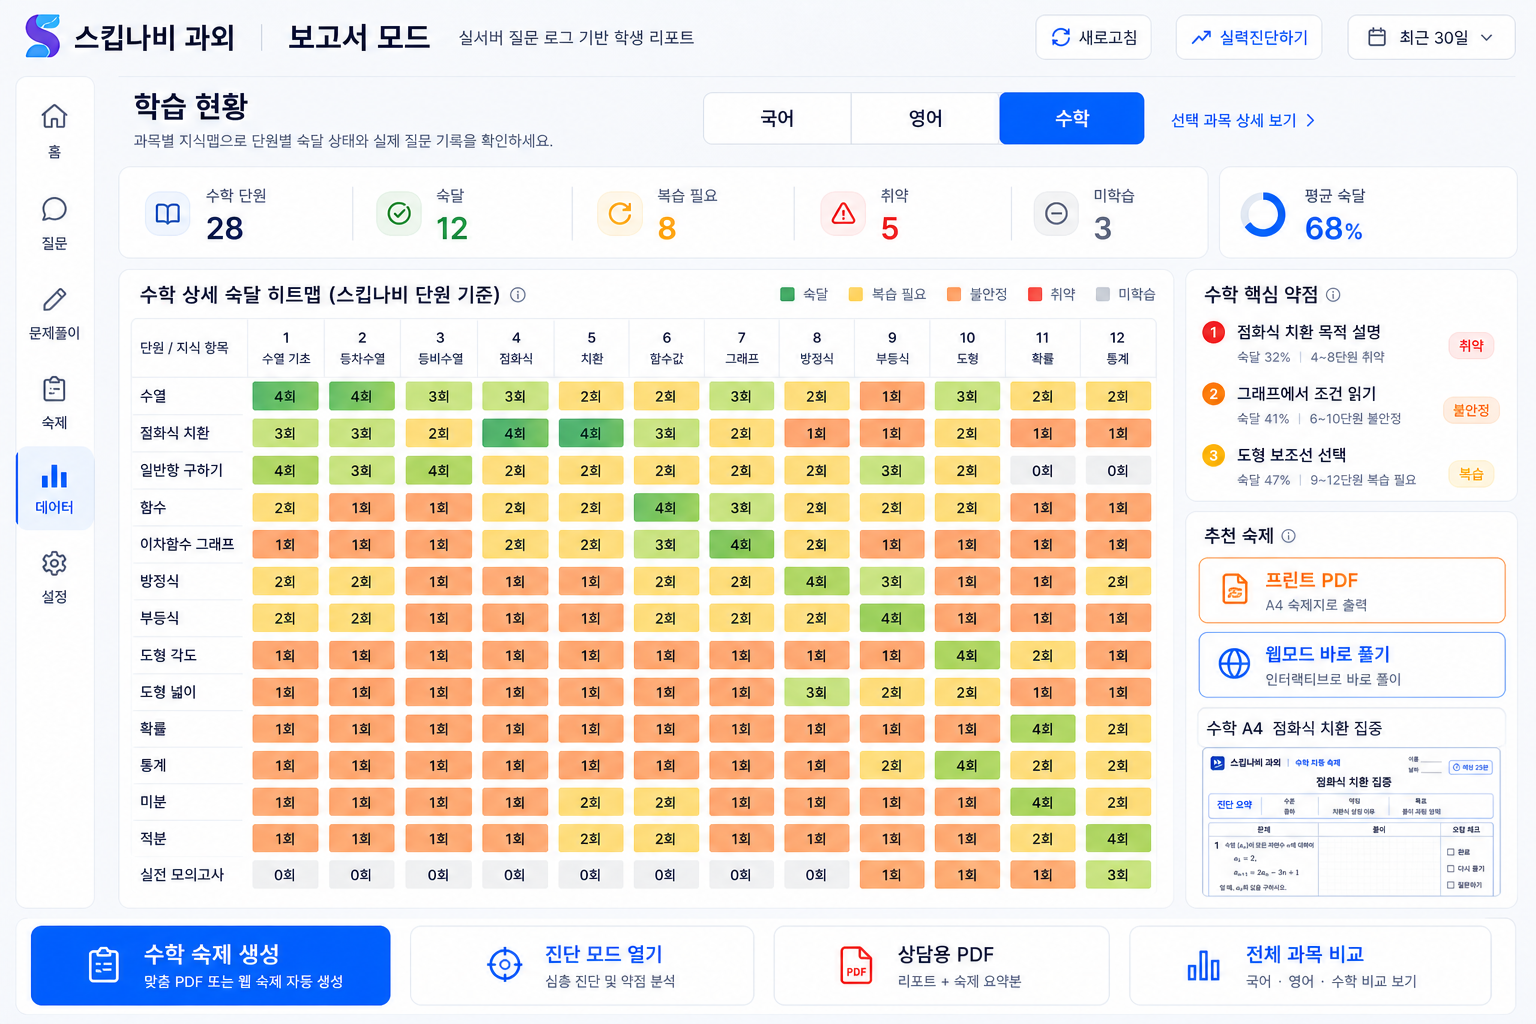Click 수열 row 수열 기초 4회 cell
The width and height of the screenshot is (1536, 1024).
285,396
